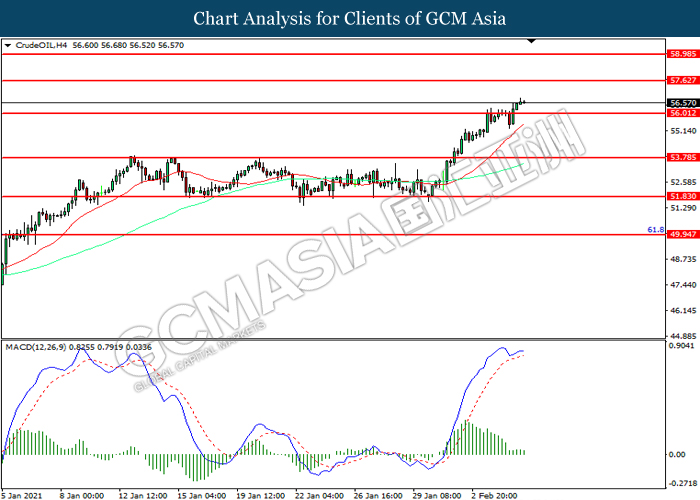Screen dimensions: 700x500
Task: Click the 5 Jan 2021 date label
Action: click(22, 496)
